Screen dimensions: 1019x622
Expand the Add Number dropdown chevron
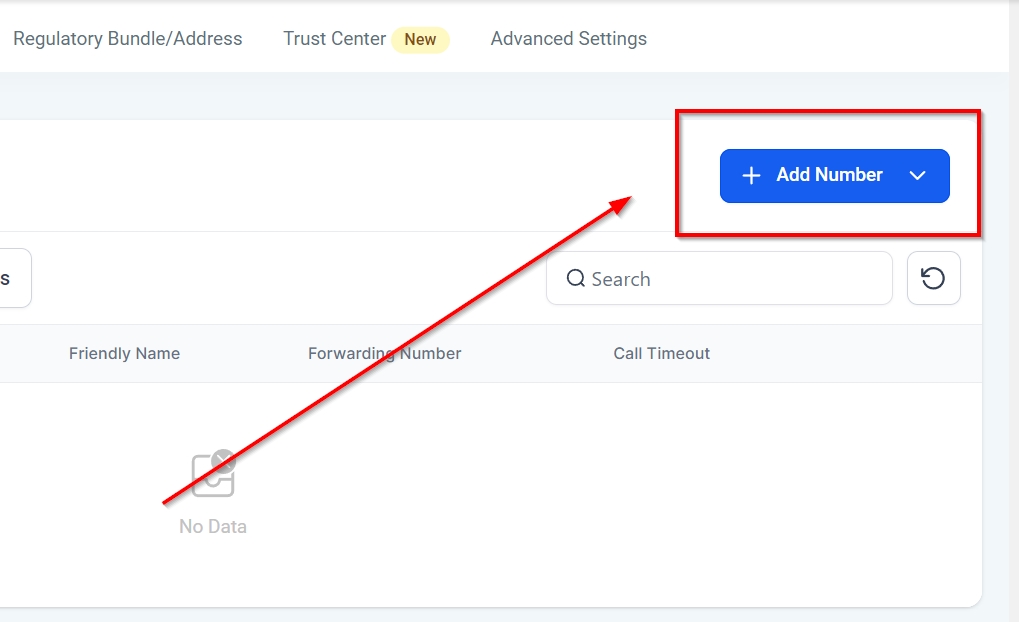[918, 176]
